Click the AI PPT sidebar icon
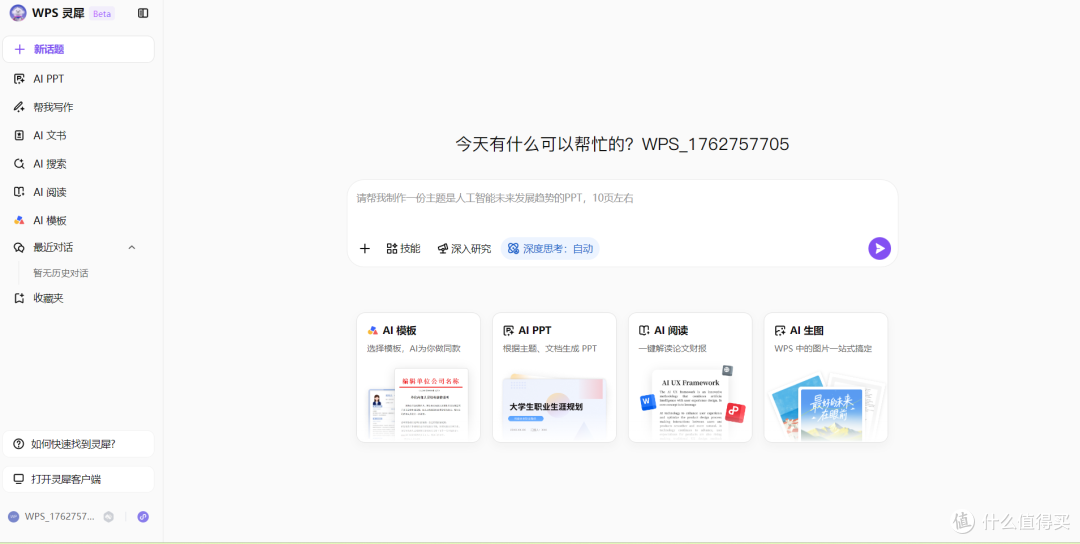 pyautogui.click(x=19, y=79)
